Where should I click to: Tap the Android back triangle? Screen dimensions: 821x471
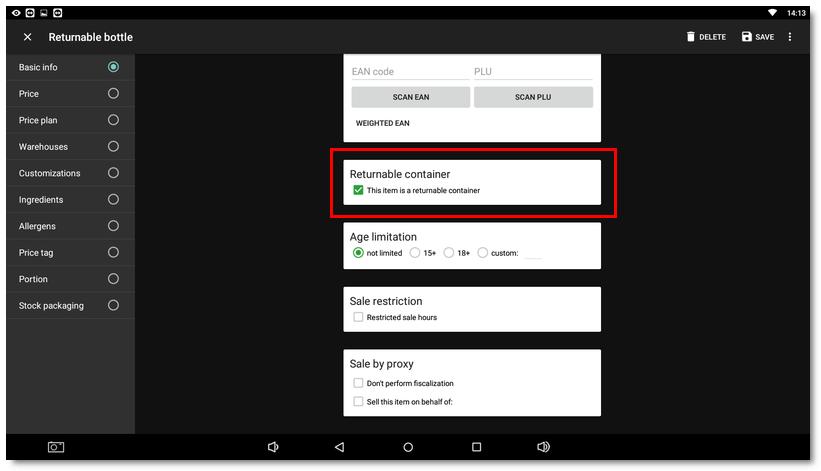(x=340, y=447)
